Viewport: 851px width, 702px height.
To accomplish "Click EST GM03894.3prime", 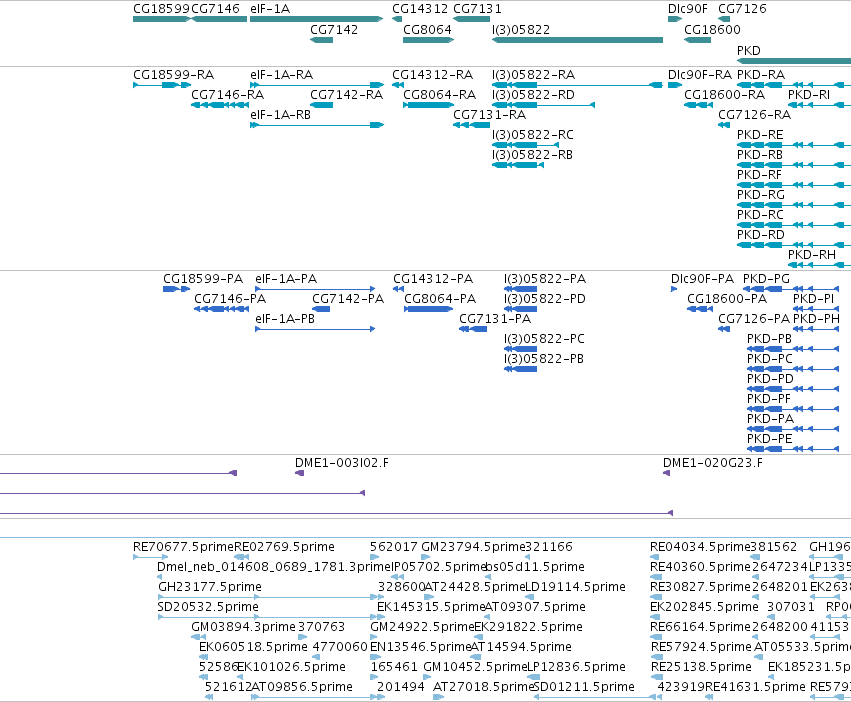I will [x=243, y=627].
